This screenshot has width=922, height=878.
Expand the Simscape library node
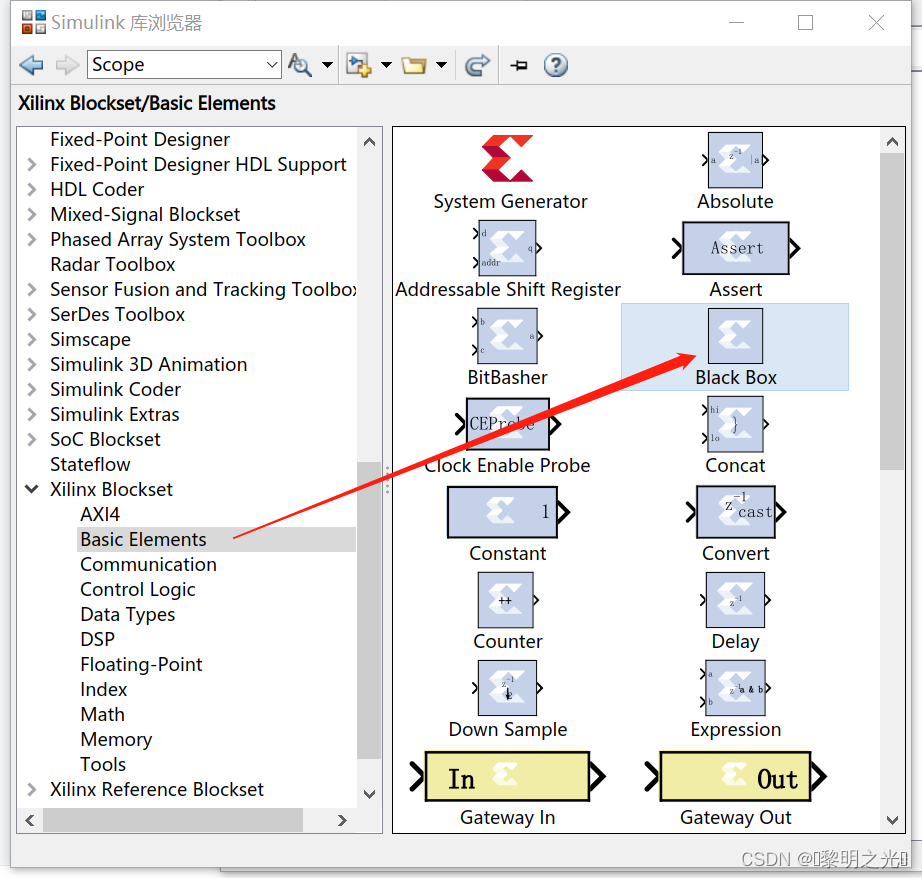coord(32,339)
